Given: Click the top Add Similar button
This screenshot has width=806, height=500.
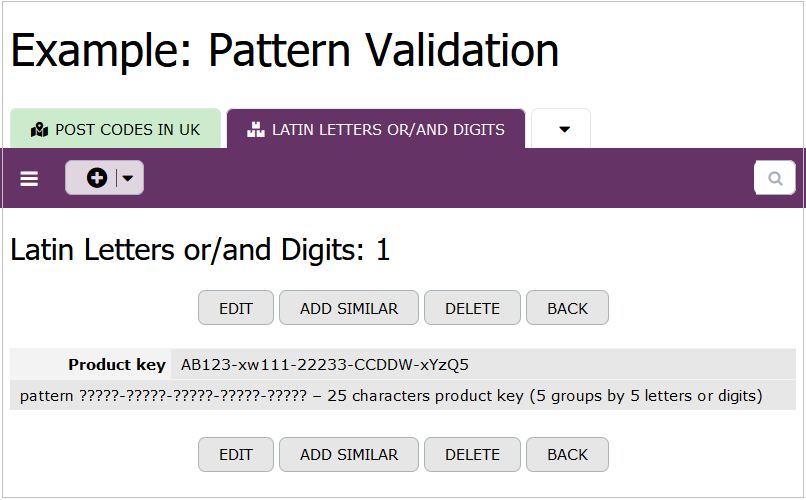Looking at the screenshot, I should [349, 308].
